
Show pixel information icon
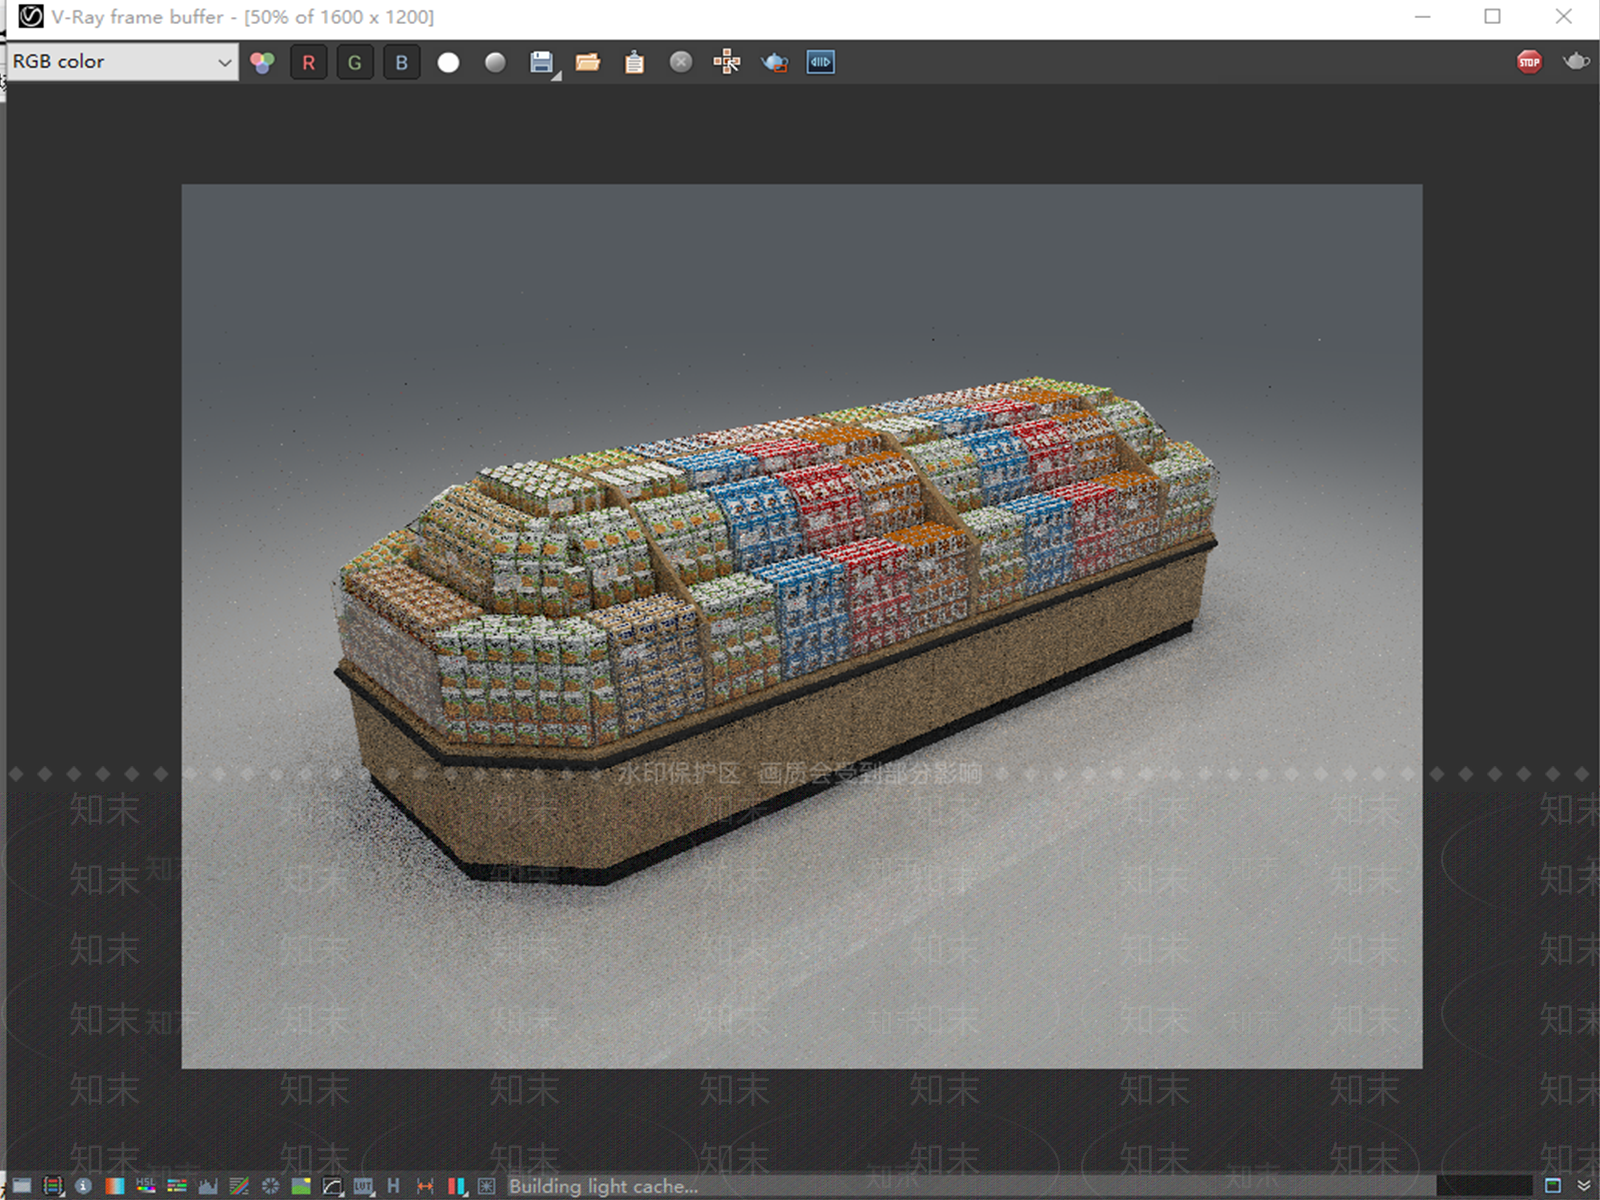(83, 1186)
